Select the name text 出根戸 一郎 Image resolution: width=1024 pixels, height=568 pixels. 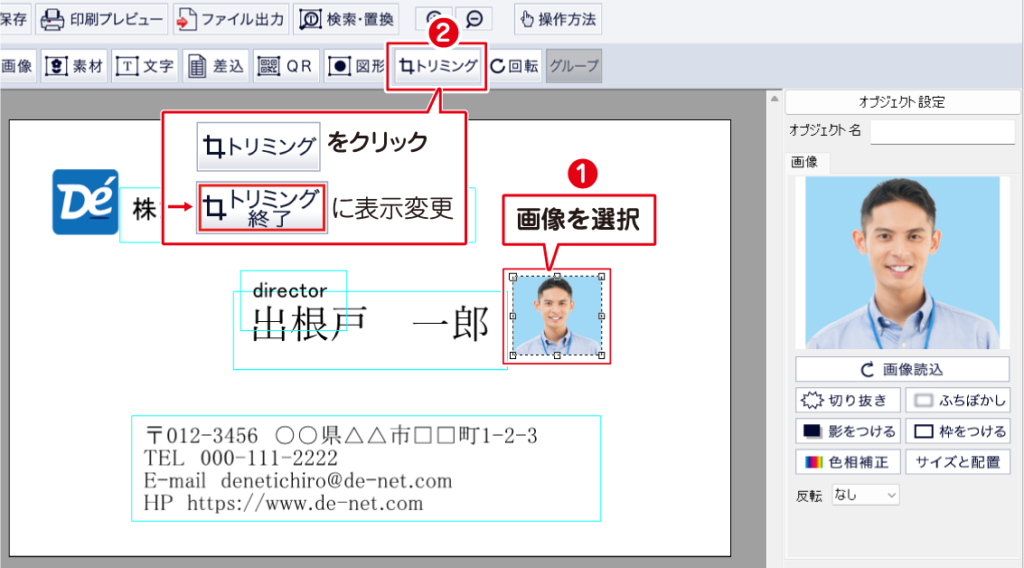pyautogui.click(x=370, y=330)
